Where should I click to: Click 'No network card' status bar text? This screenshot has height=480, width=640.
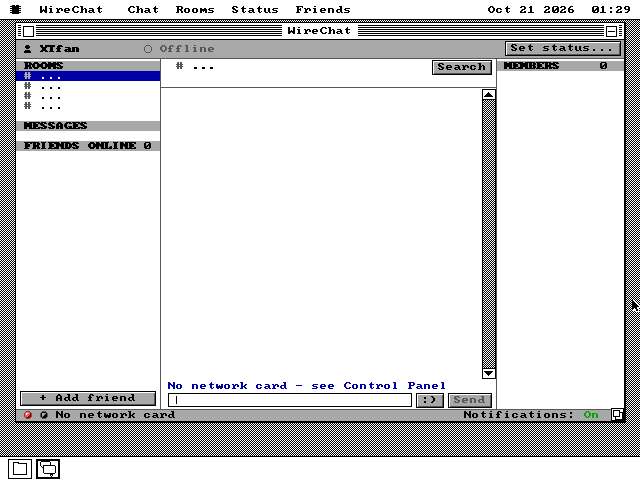[x=115, y=415]
